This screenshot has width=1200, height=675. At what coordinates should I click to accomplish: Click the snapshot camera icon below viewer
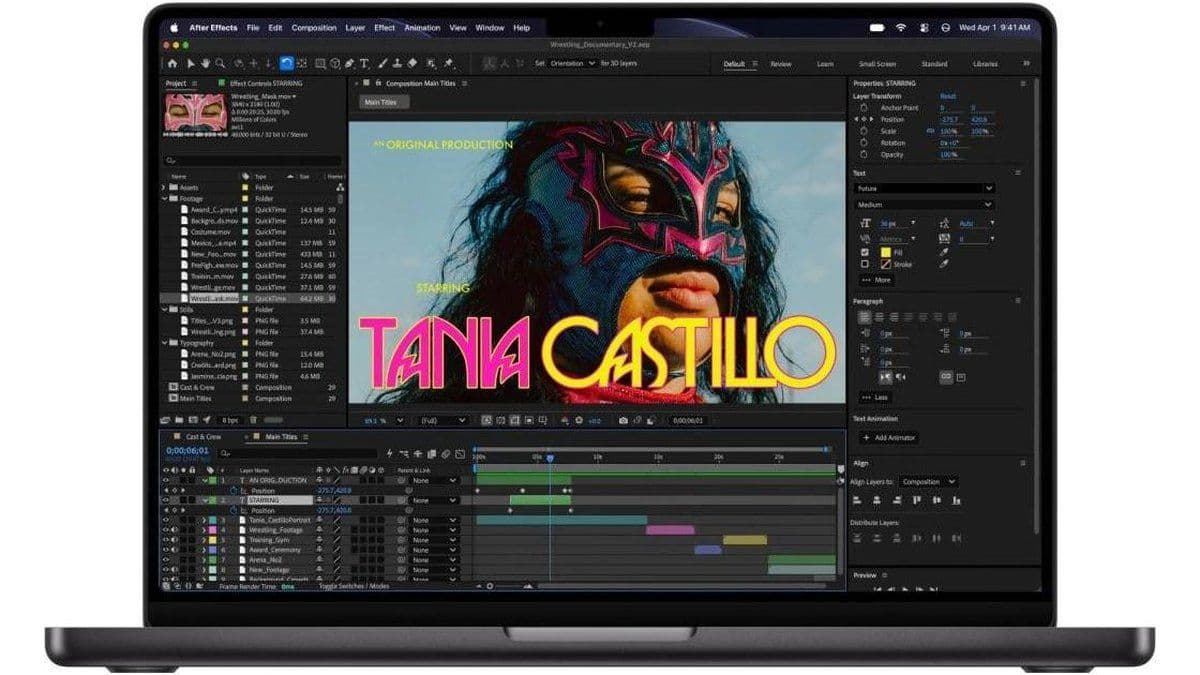click(x=623, y=420)
